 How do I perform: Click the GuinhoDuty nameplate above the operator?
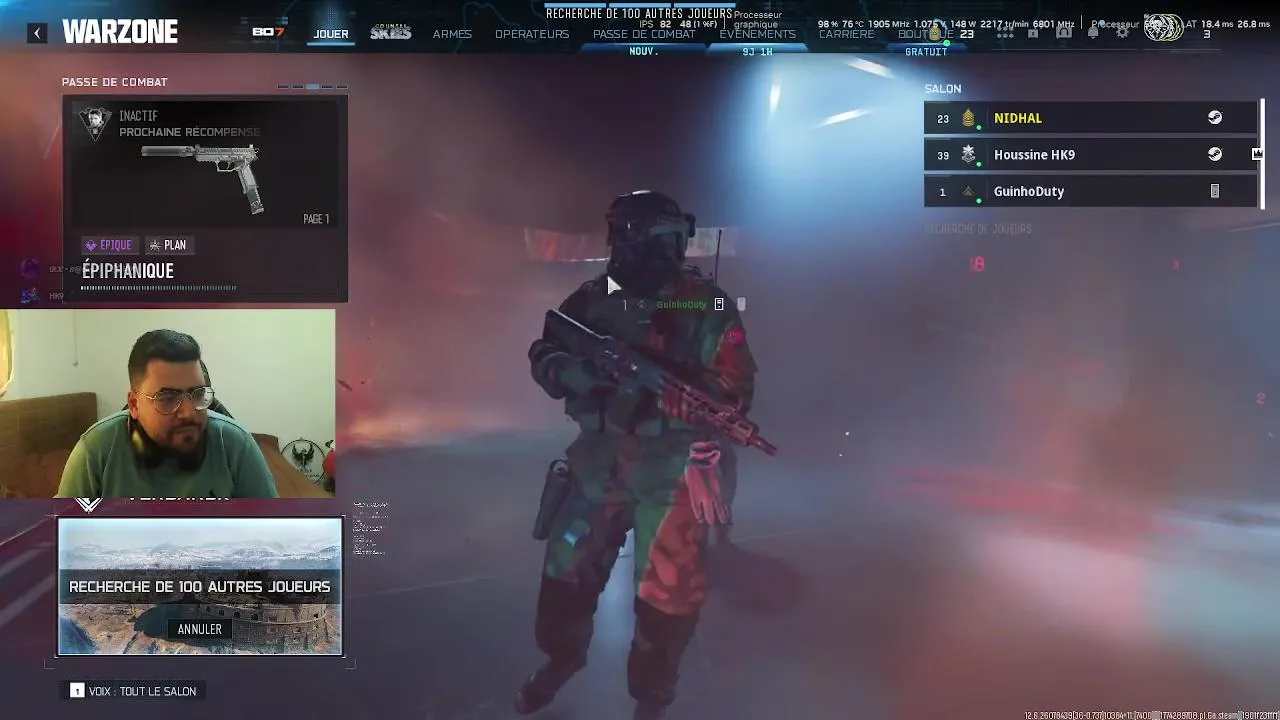681,305
